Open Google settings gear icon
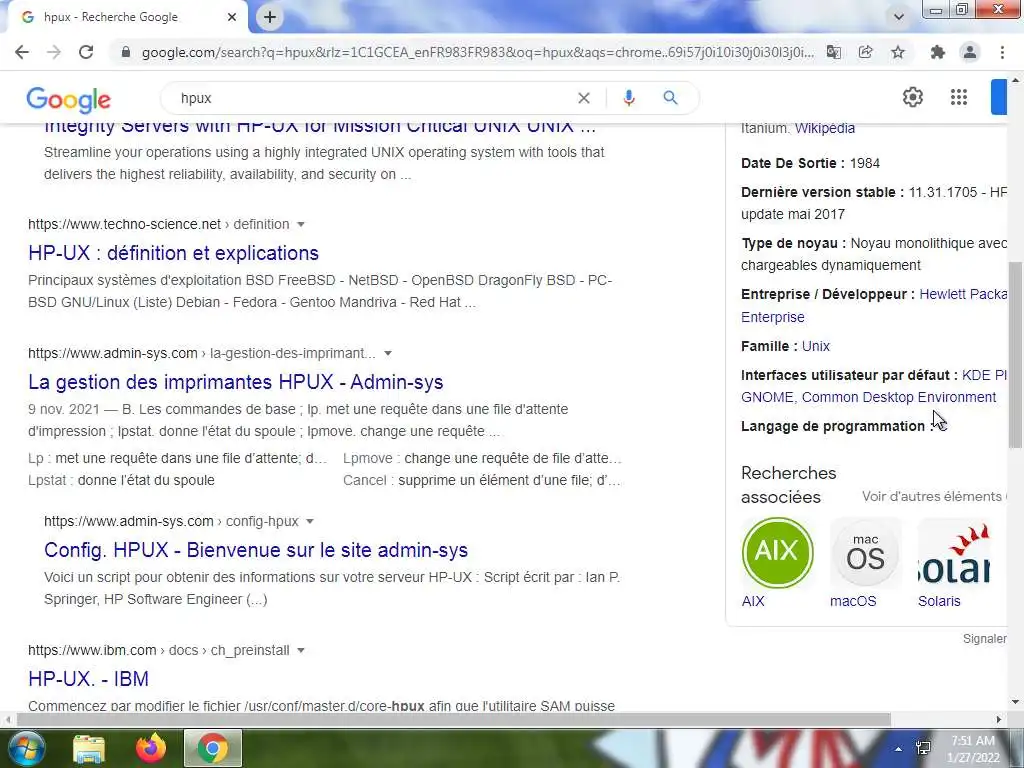Screen dimensions: 1024x768 pyautogui.click(x=912, y=97)
